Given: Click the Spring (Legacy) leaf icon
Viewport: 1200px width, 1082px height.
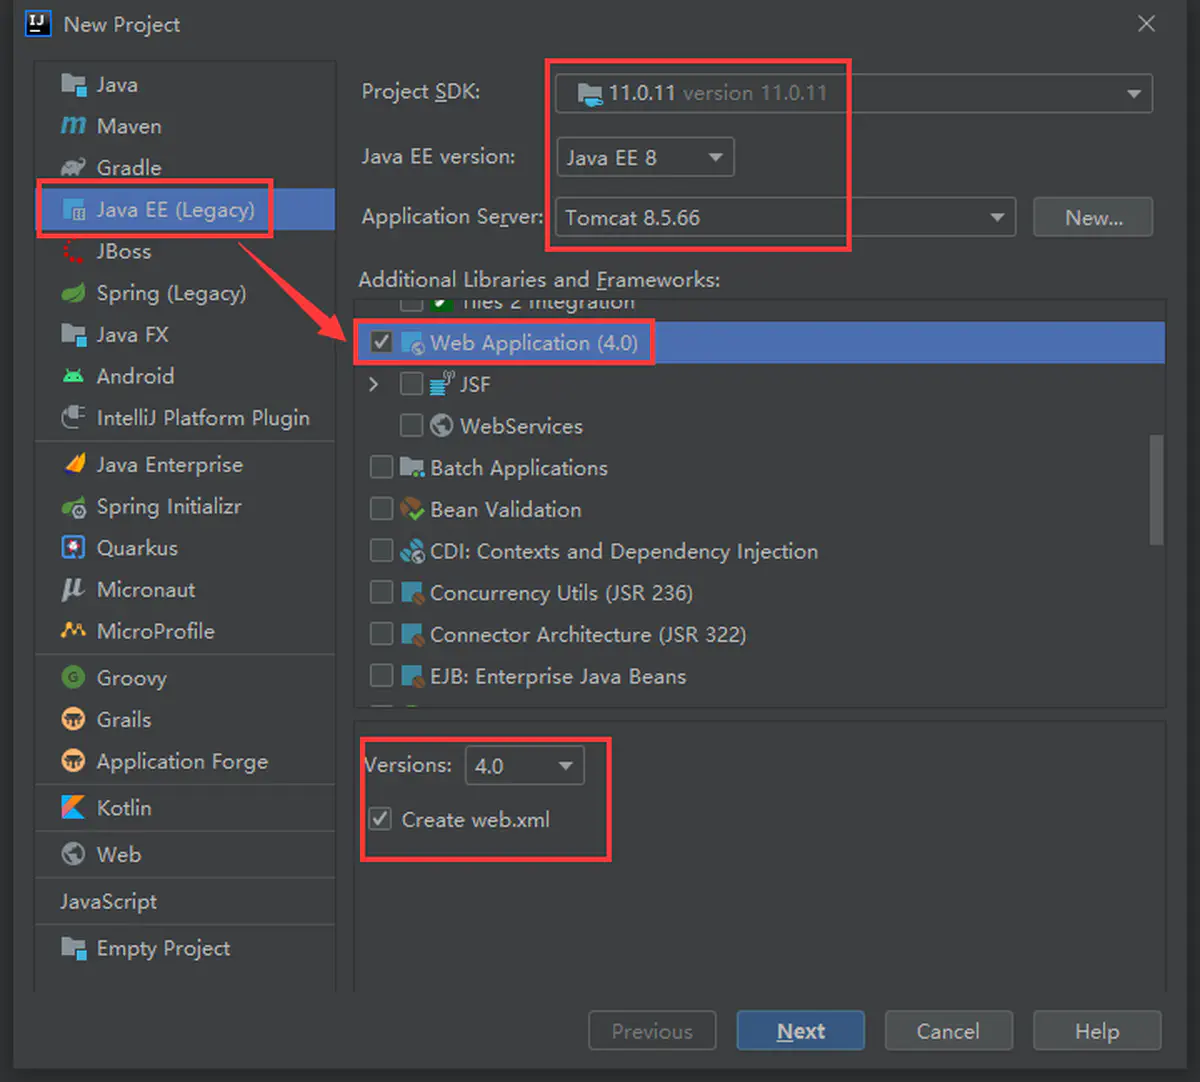Looking at the screenshot, I should coord(73,293).
